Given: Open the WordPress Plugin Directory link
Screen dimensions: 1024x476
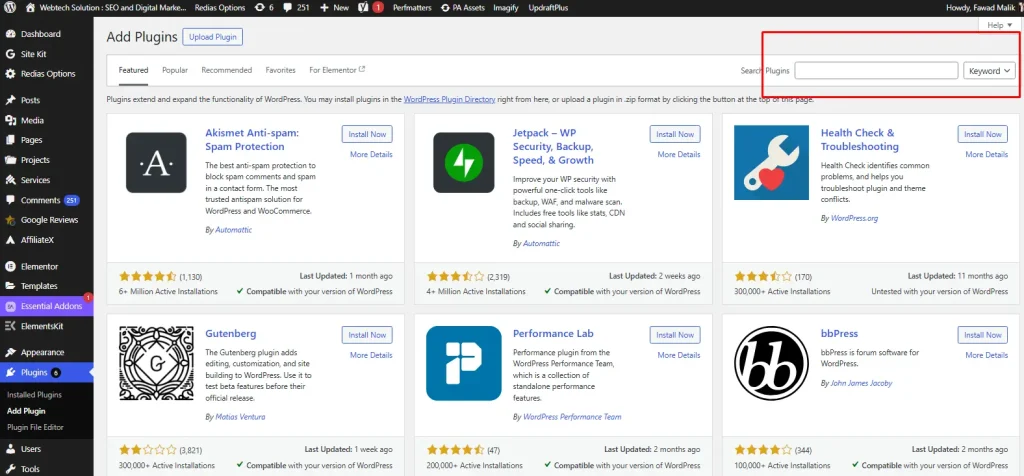Looking at the screenshot, I should point(449,100).
